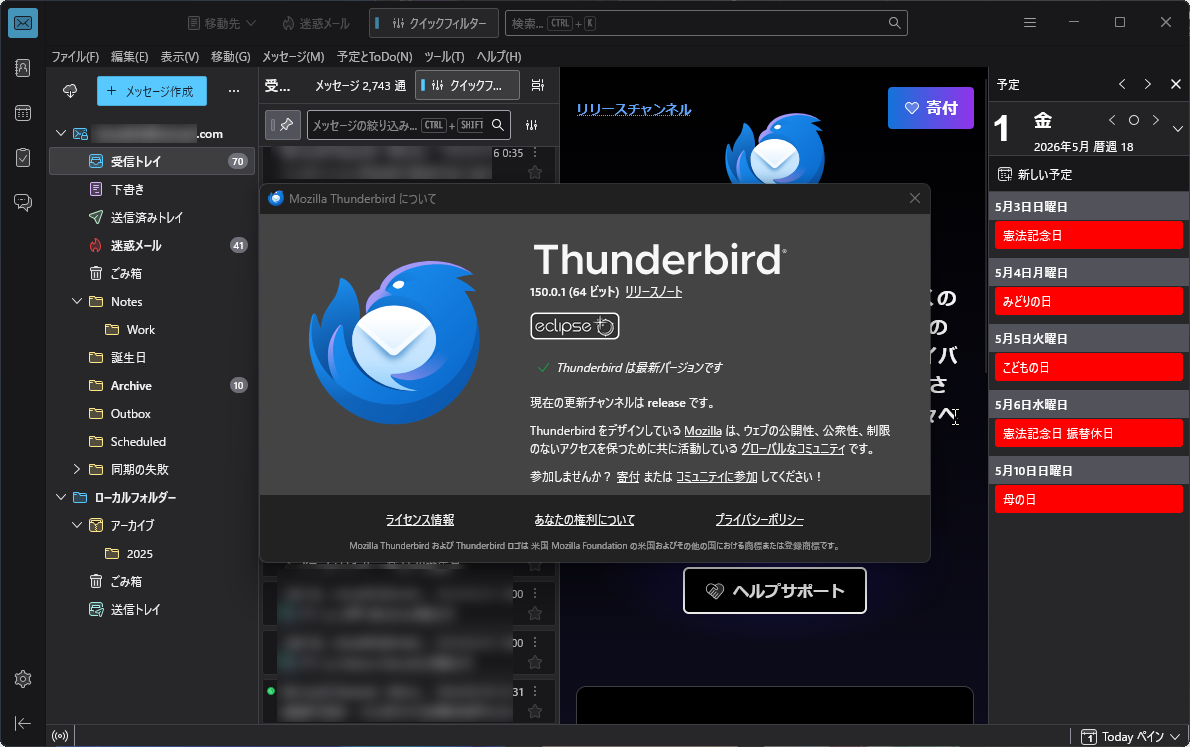Close the Today pane (予定)

[1176, 84]
